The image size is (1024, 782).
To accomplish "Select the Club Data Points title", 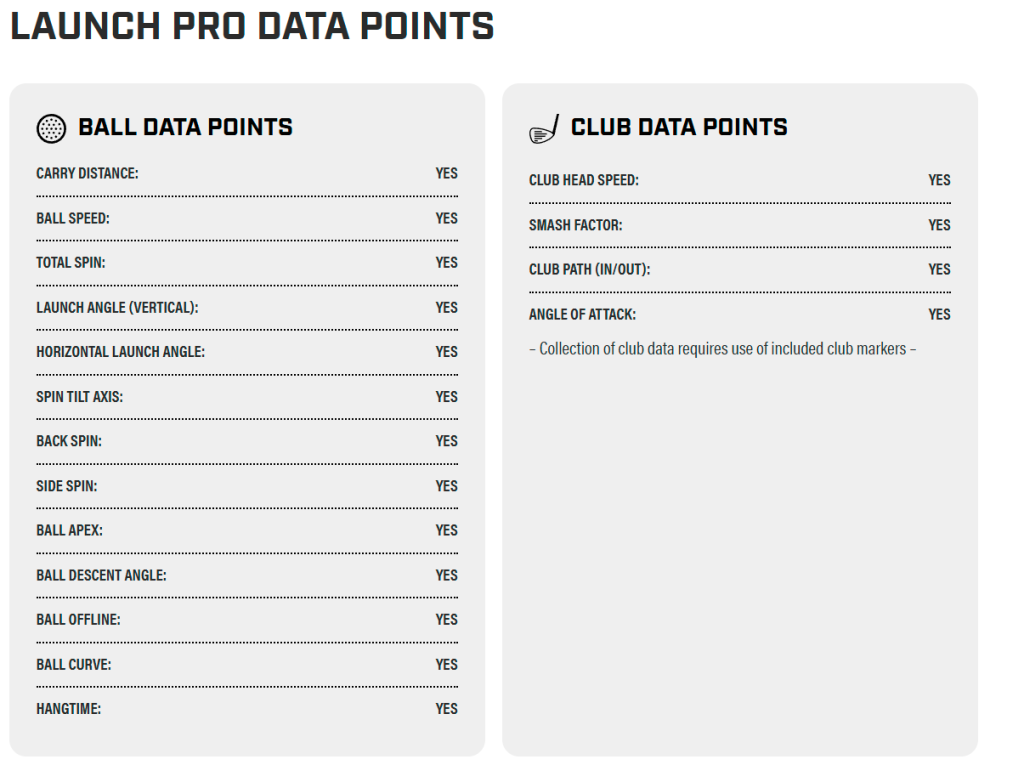I will pyautogui.click(x=679, y=128).
